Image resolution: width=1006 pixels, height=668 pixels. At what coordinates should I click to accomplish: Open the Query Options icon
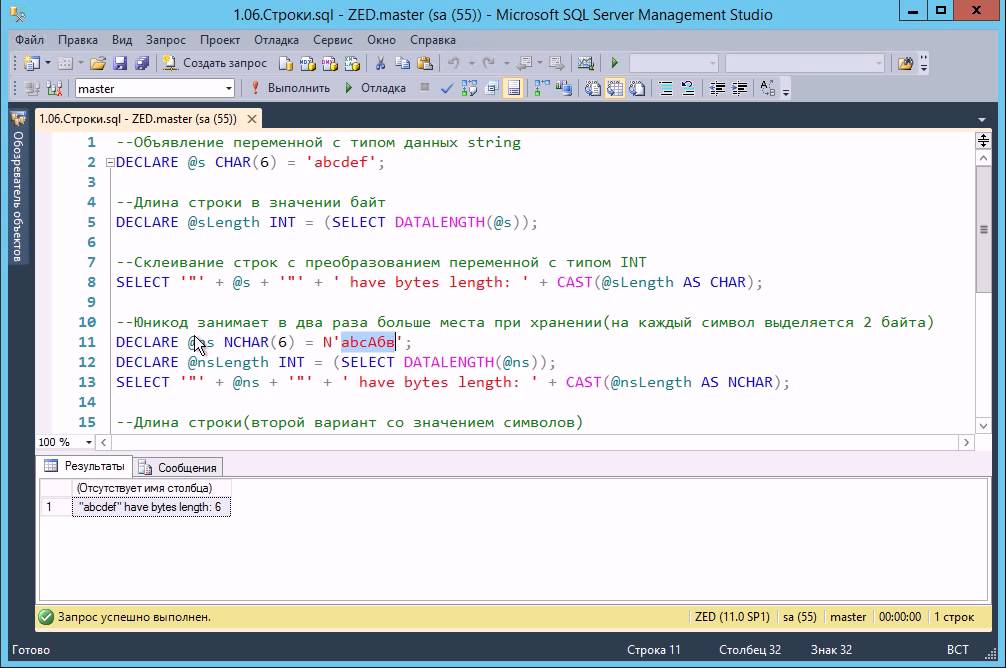[491, 89]
